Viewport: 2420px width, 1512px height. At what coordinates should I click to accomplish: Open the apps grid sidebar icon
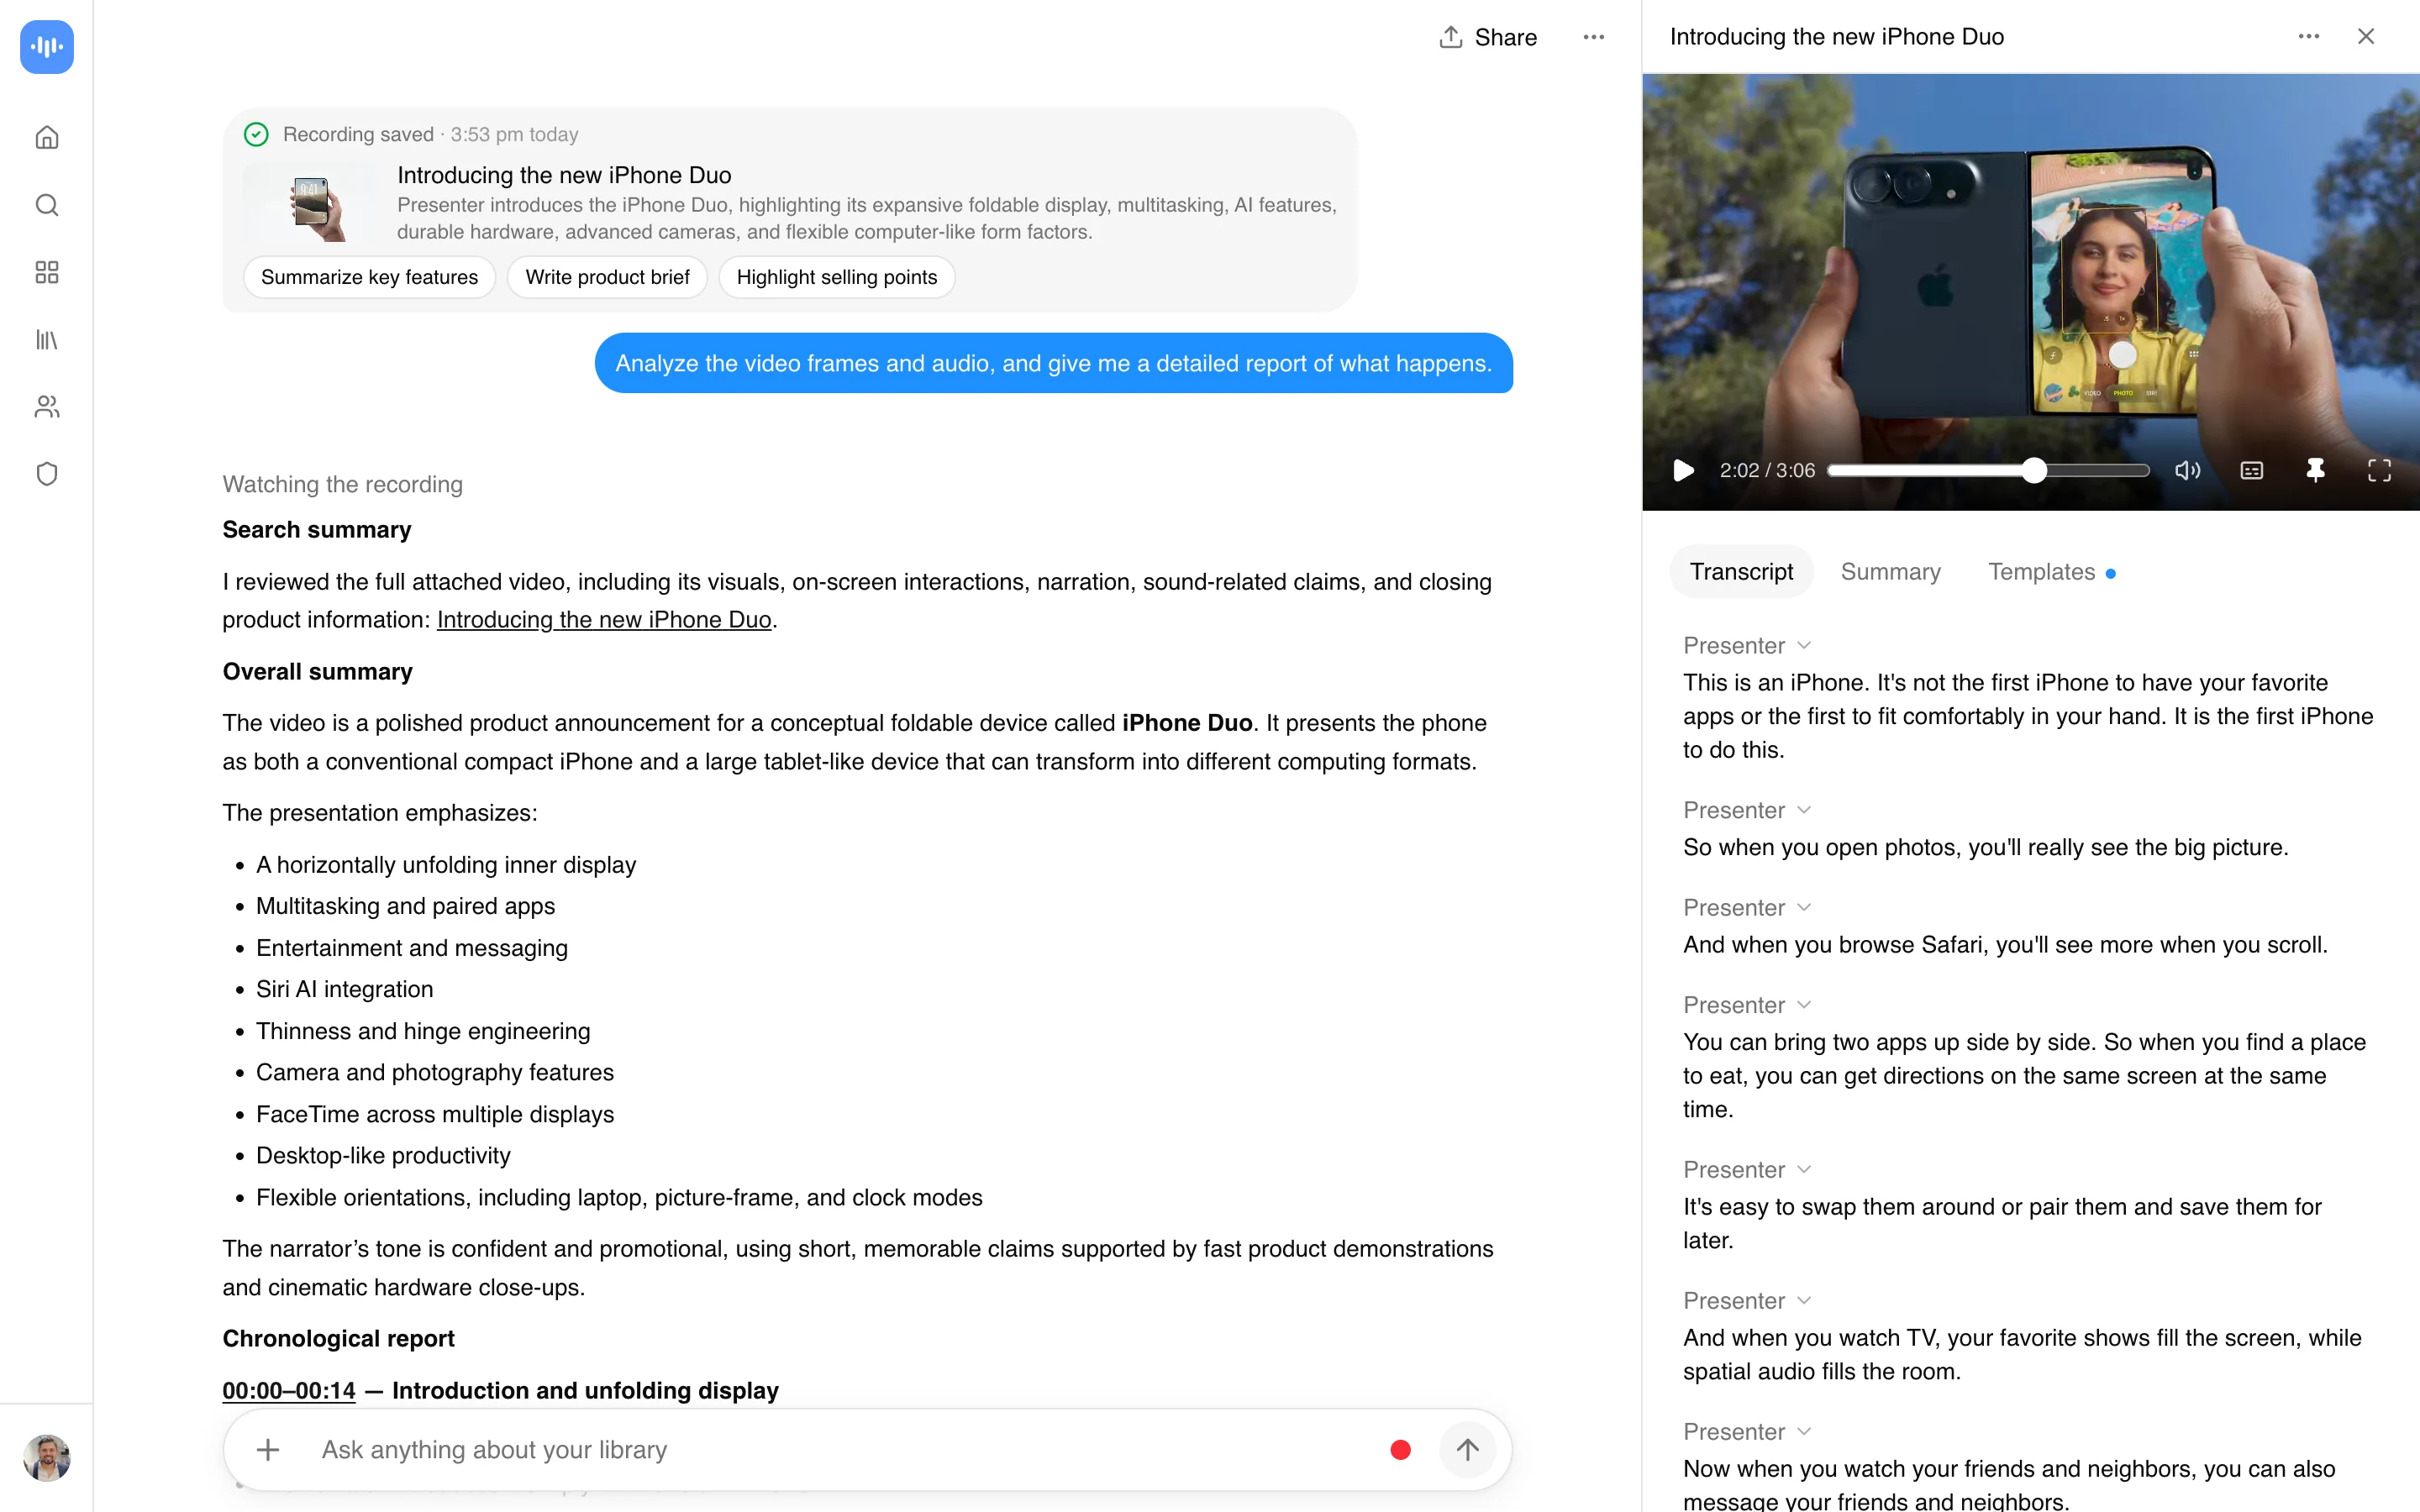47,272
